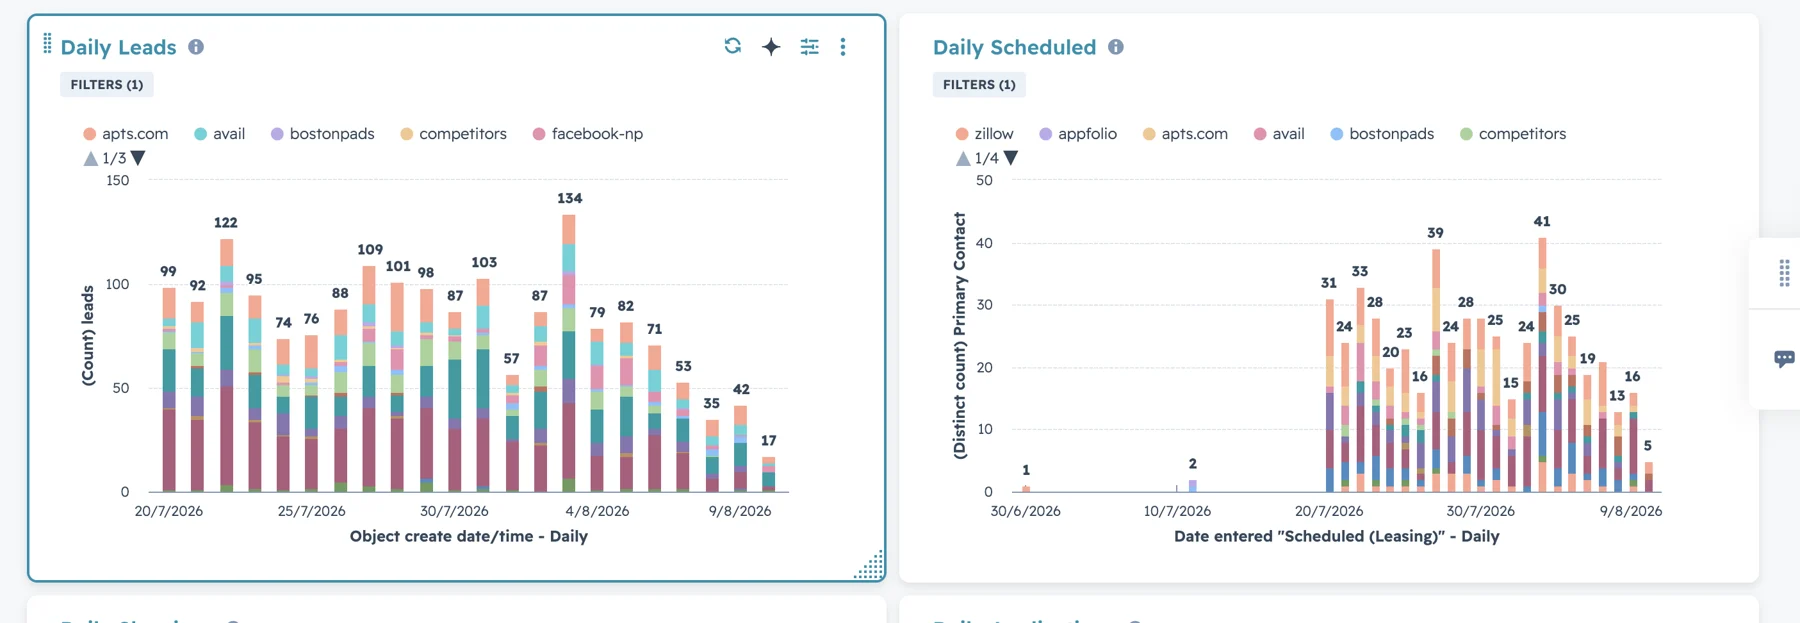
Task: Select the bar labeled 39 in Daily Scheduled
Action: pyautogui.click(x=1436, y=371)
